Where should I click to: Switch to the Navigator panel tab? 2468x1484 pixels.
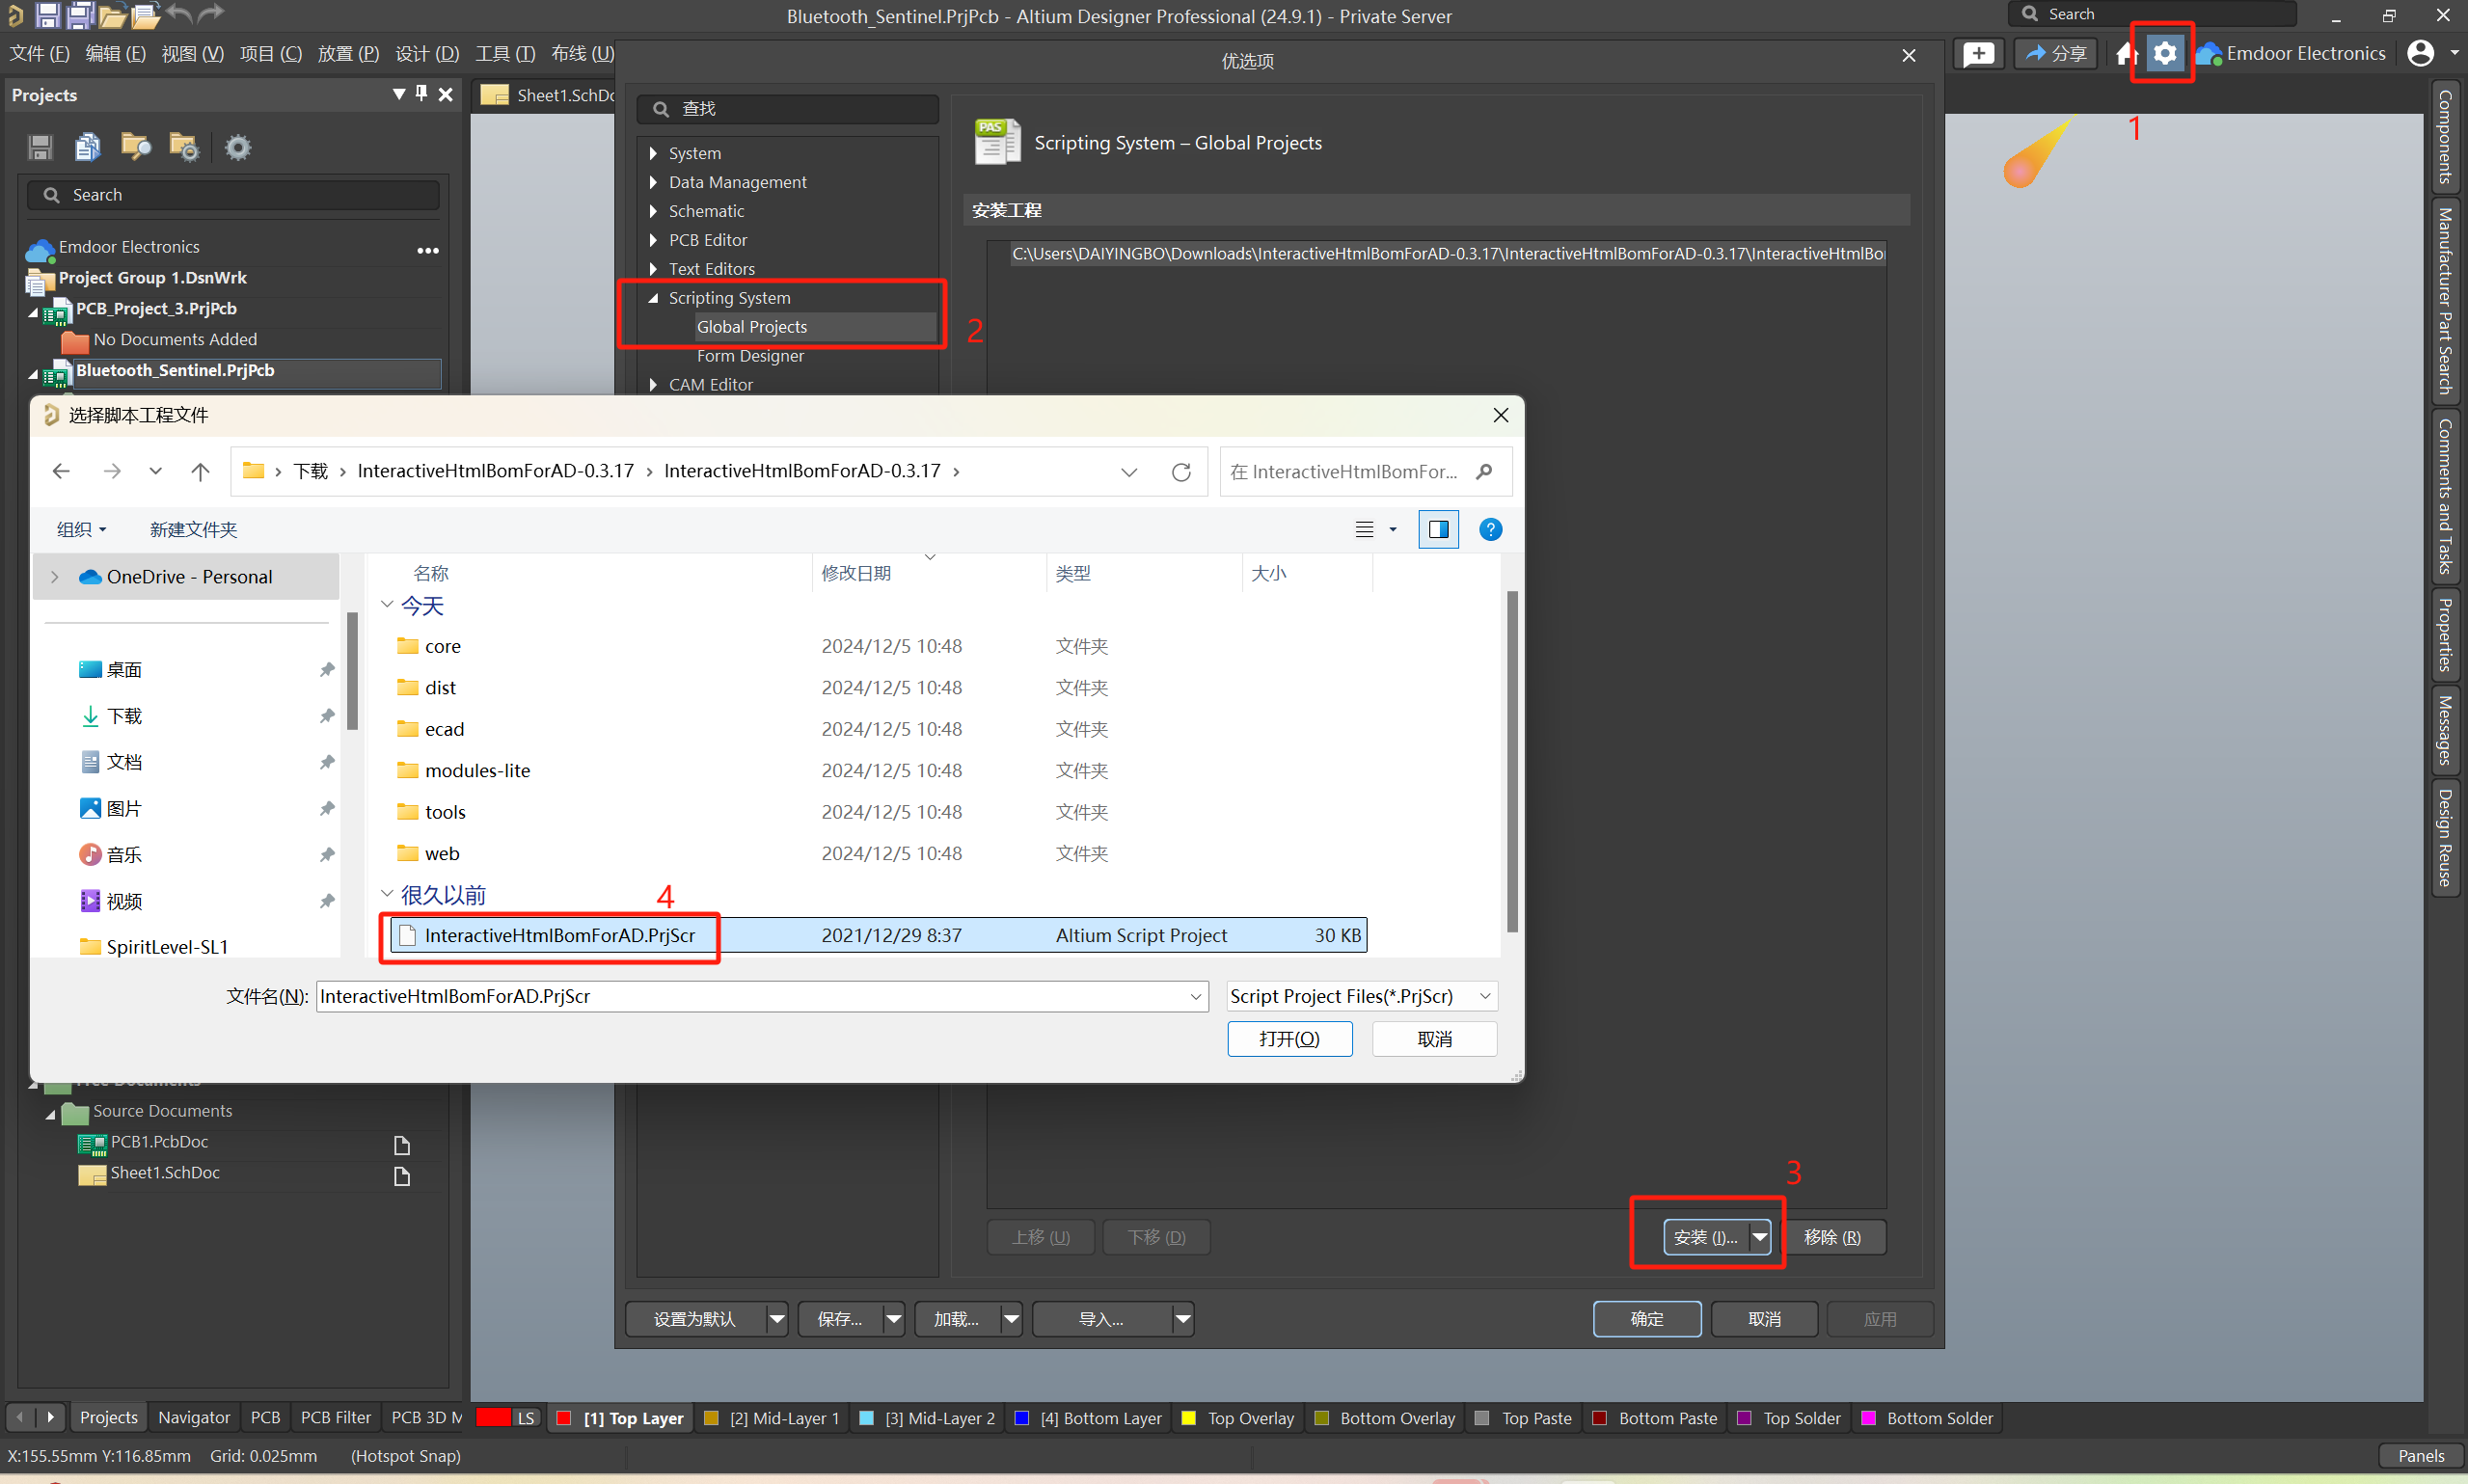[x=193, y=1417]
